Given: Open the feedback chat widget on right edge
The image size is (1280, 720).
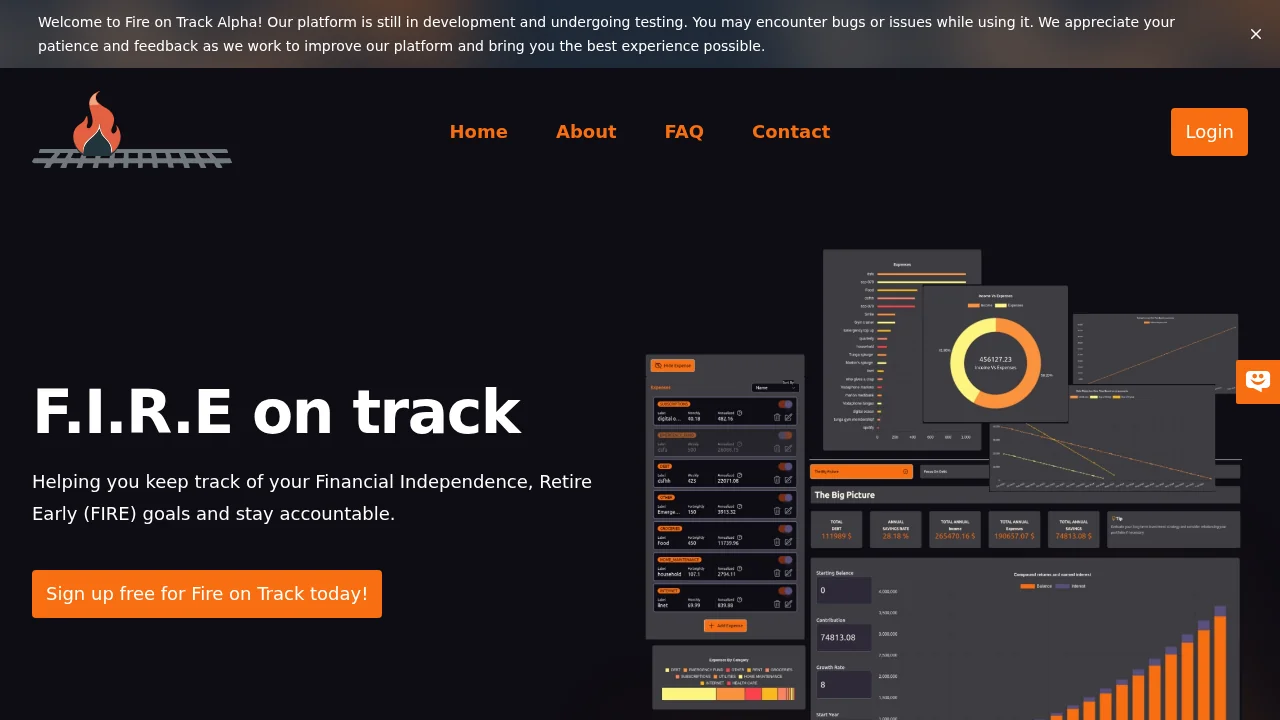Looking at the screenshot, I should coord(1258,382).
